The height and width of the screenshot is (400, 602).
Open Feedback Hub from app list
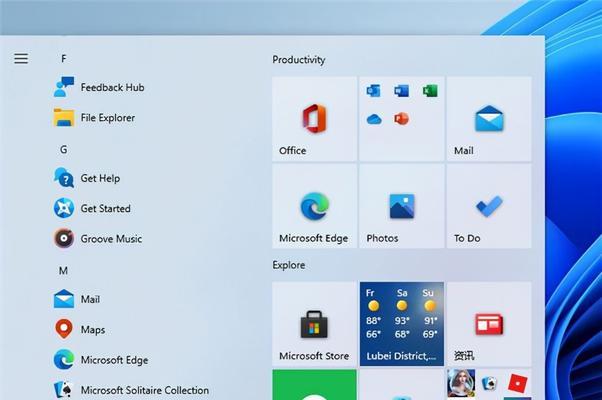(99, 87)
